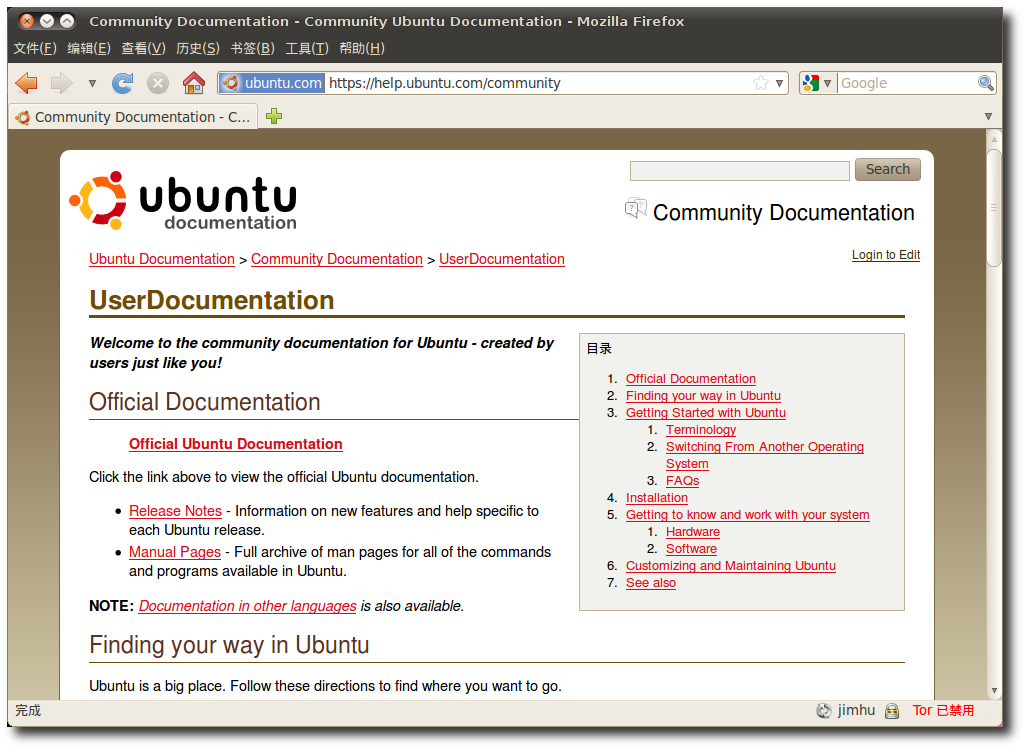Minimize the Firefox window

point(47,21)
